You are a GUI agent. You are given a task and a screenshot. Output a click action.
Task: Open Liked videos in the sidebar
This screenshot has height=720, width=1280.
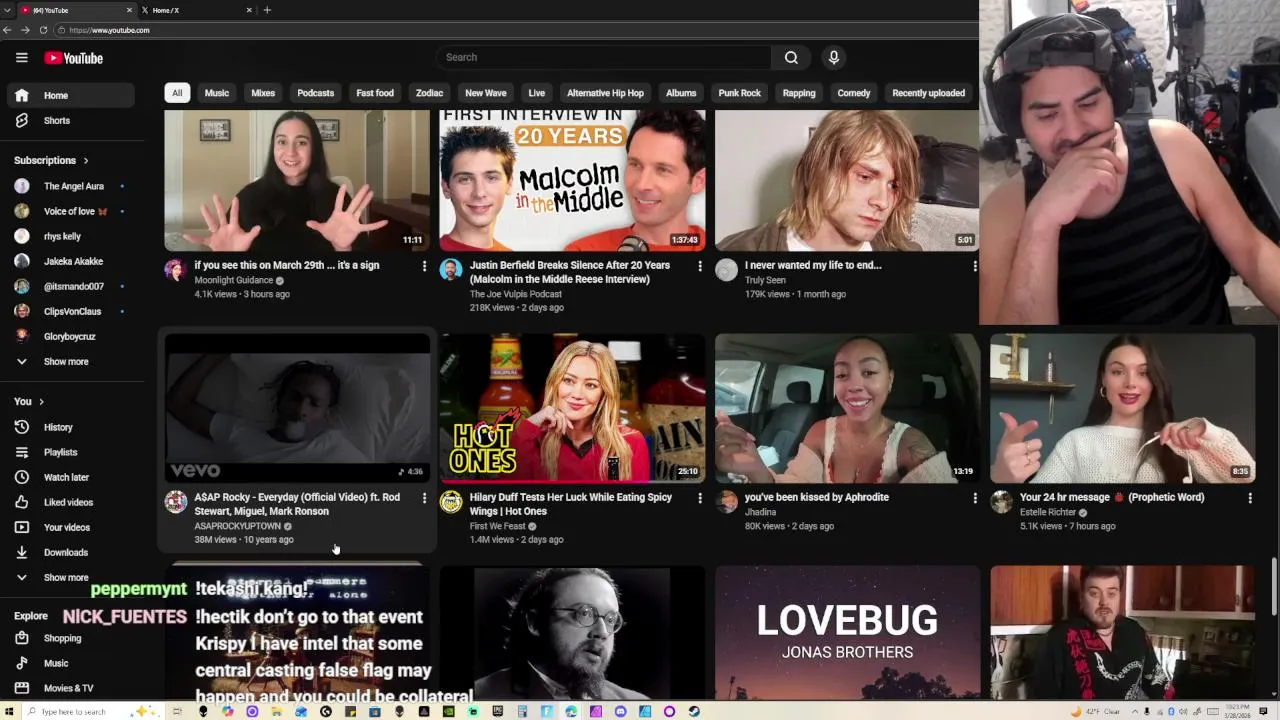pos(70,502)
